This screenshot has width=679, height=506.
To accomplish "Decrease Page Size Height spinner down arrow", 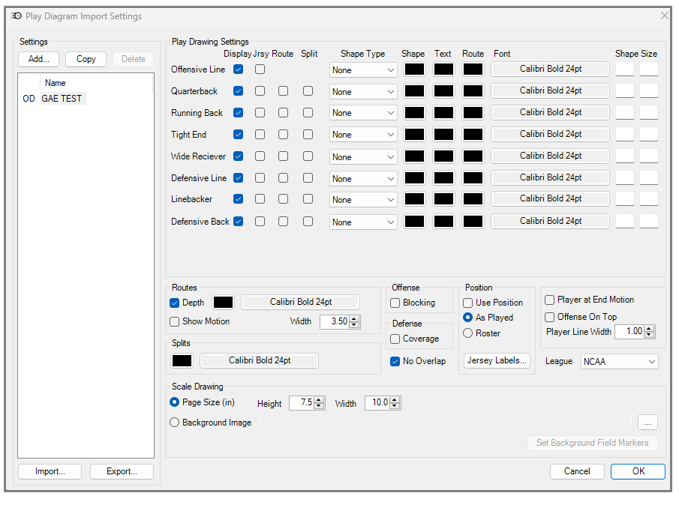I will click(319, 406).
